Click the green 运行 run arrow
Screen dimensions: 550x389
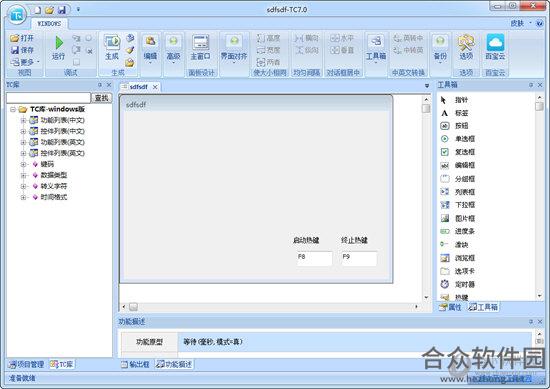pos(59,42)
